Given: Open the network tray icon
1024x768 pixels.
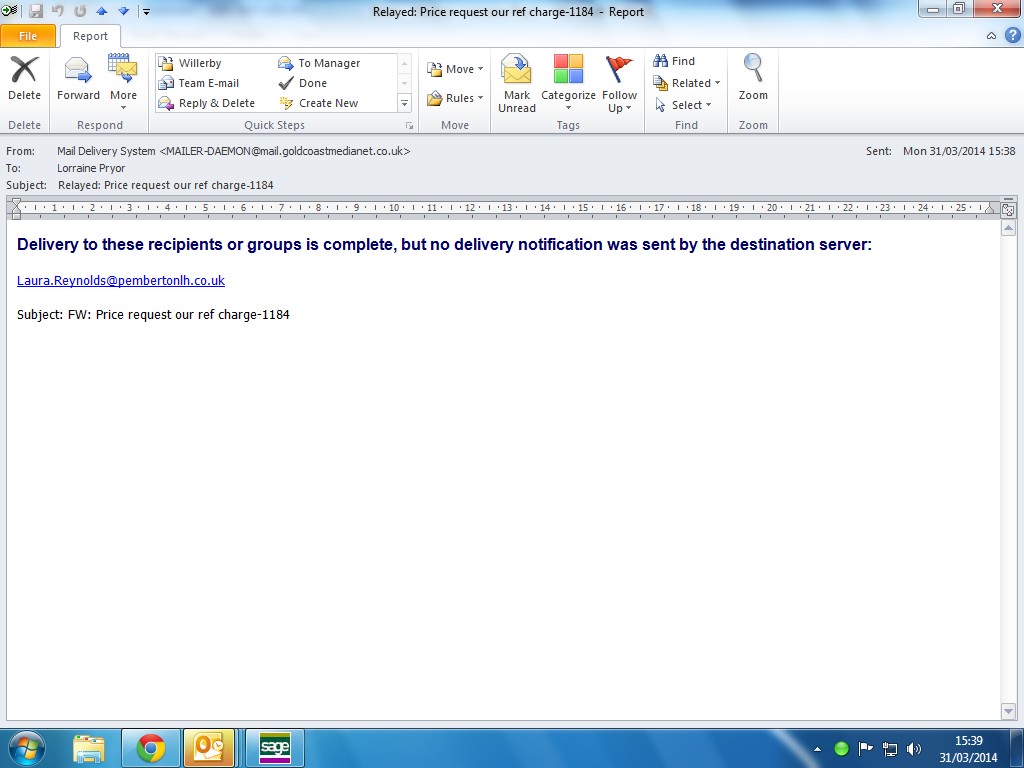Looking at the screenshot, I should click(x=889, y=748).
